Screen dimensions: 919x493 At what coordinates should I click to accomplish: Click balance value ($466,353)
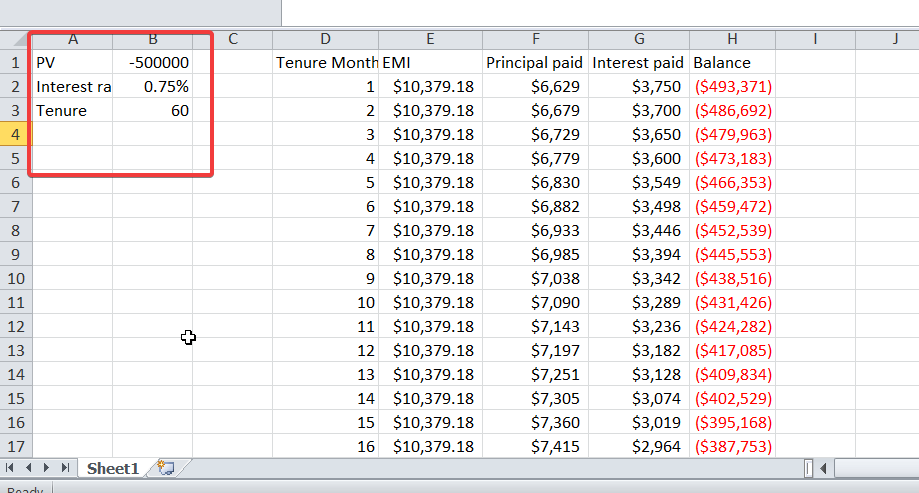click(x=732, y=182)
